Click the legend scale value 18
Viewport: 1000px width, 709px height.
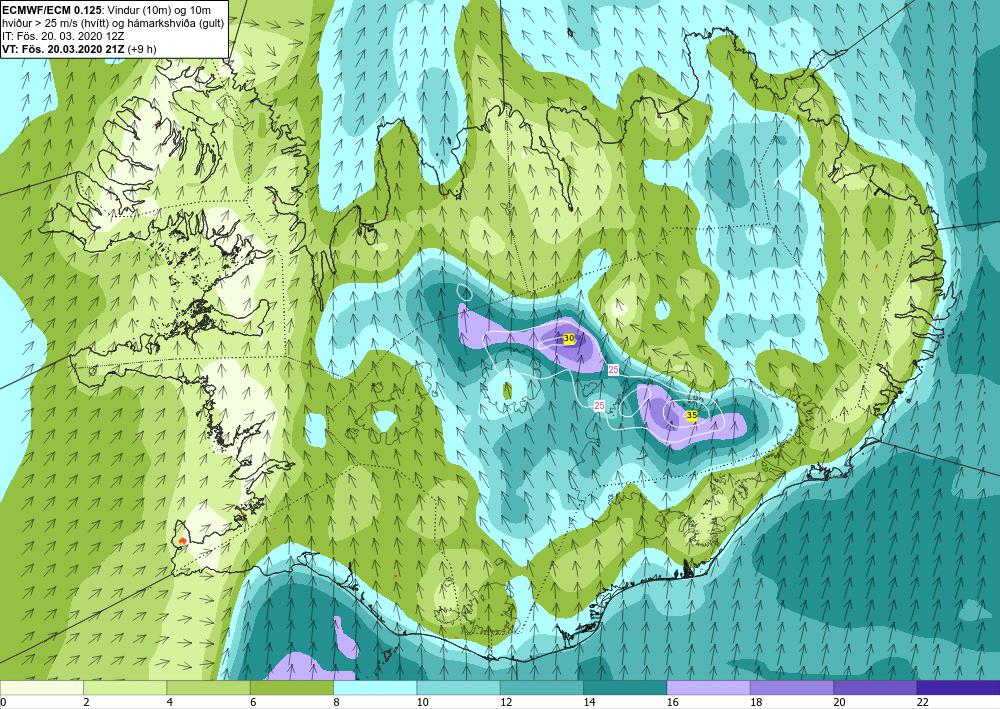(755, 702)
